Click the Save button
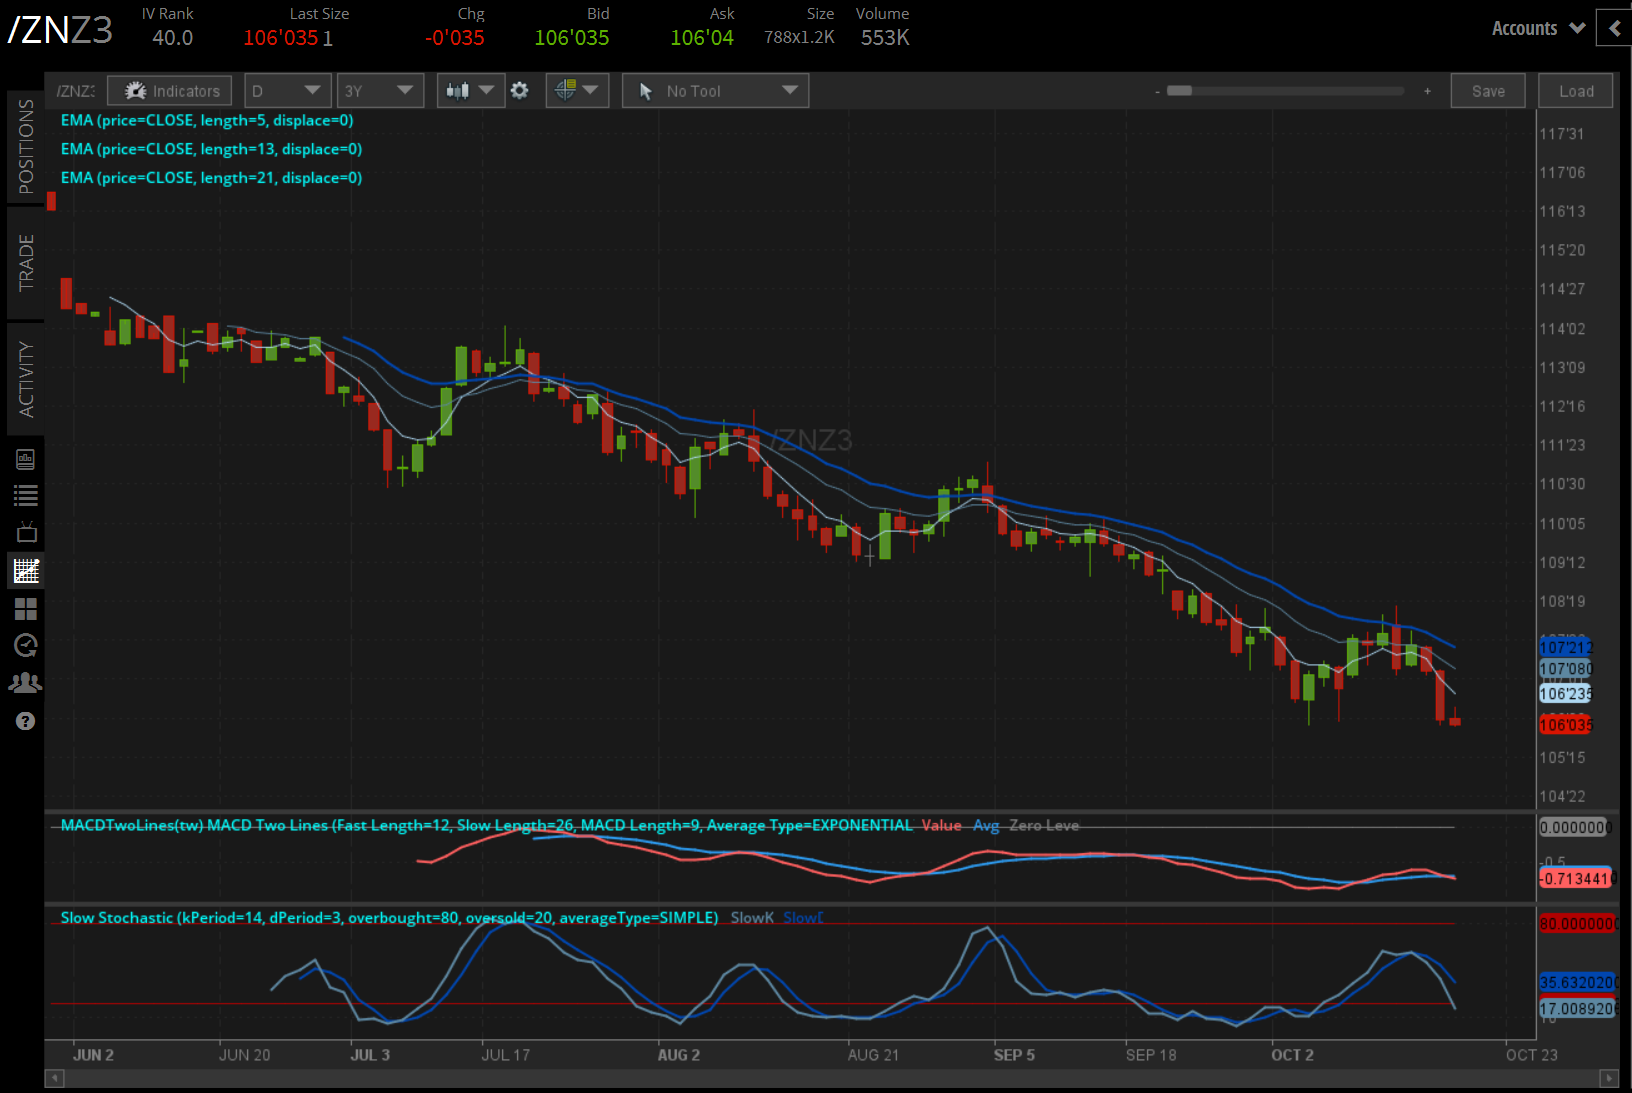Screen dimensions: 1632x1093 click(1487, 91)
